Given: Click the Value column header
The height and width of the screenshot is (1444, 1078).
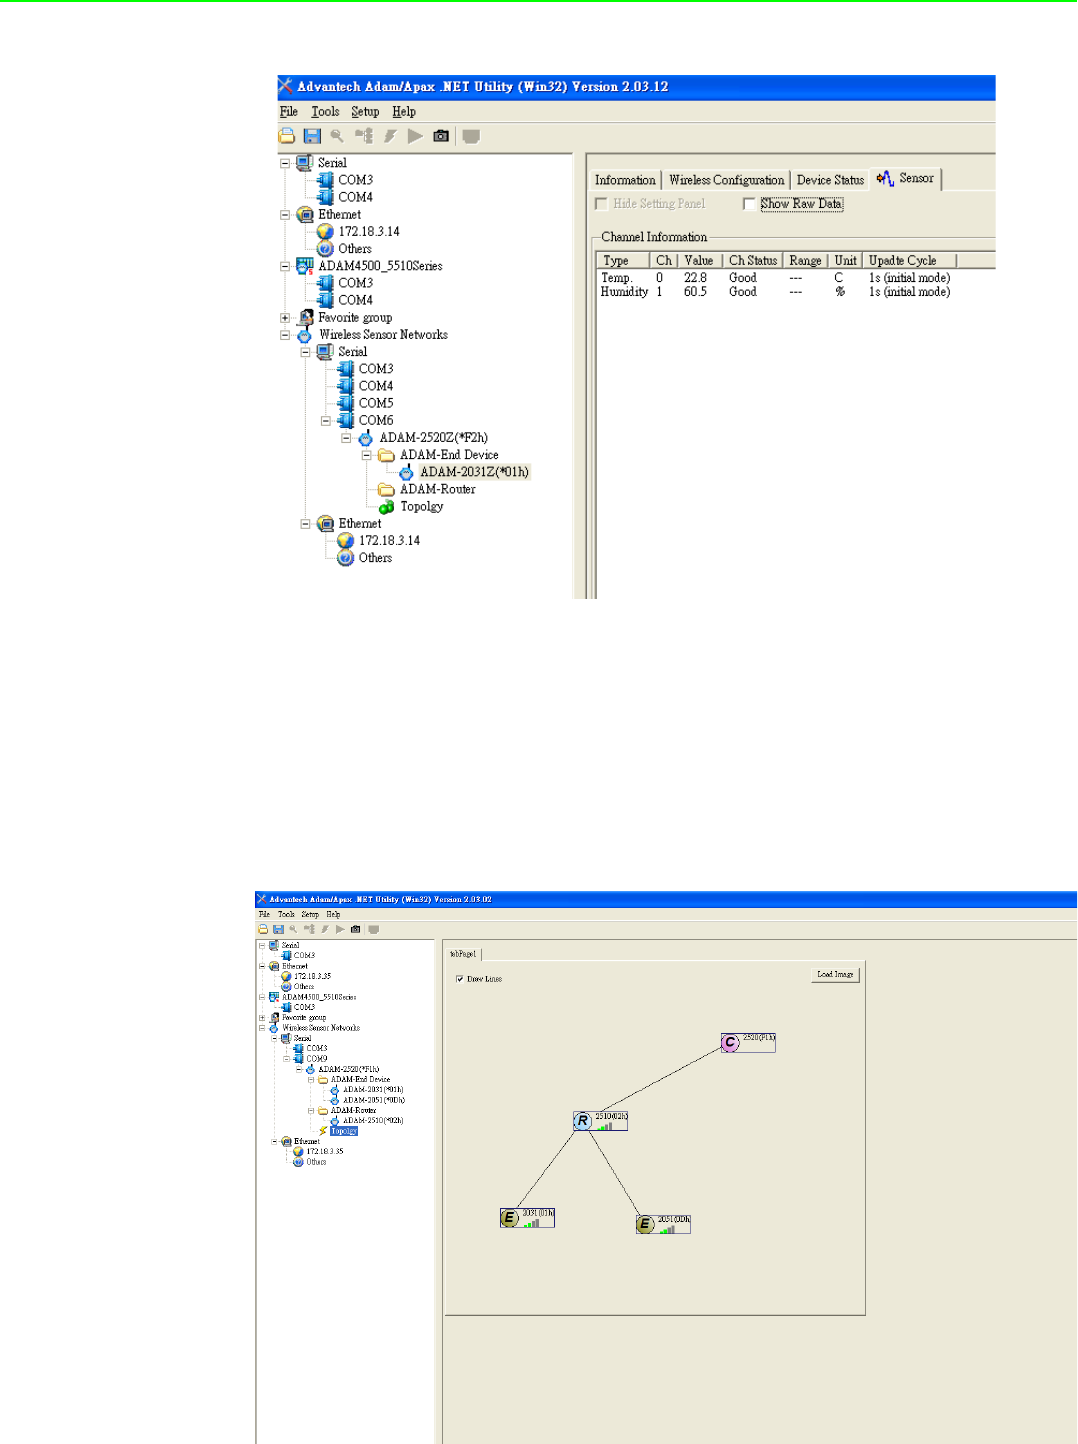Looking at the screenshot, I should pyautogui.click(x=700, y=260).
